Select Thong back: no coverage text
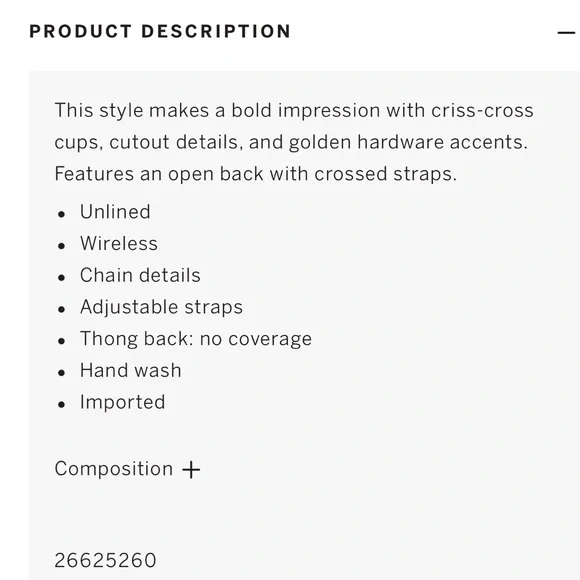 click(196, 339)
